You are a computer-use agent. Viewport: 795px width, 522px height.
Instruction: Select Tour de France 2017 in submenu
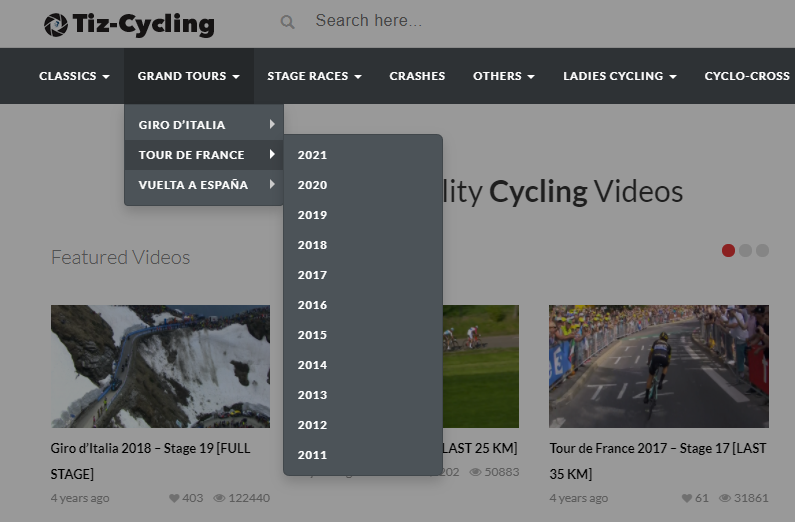click(x=363, y=275)
